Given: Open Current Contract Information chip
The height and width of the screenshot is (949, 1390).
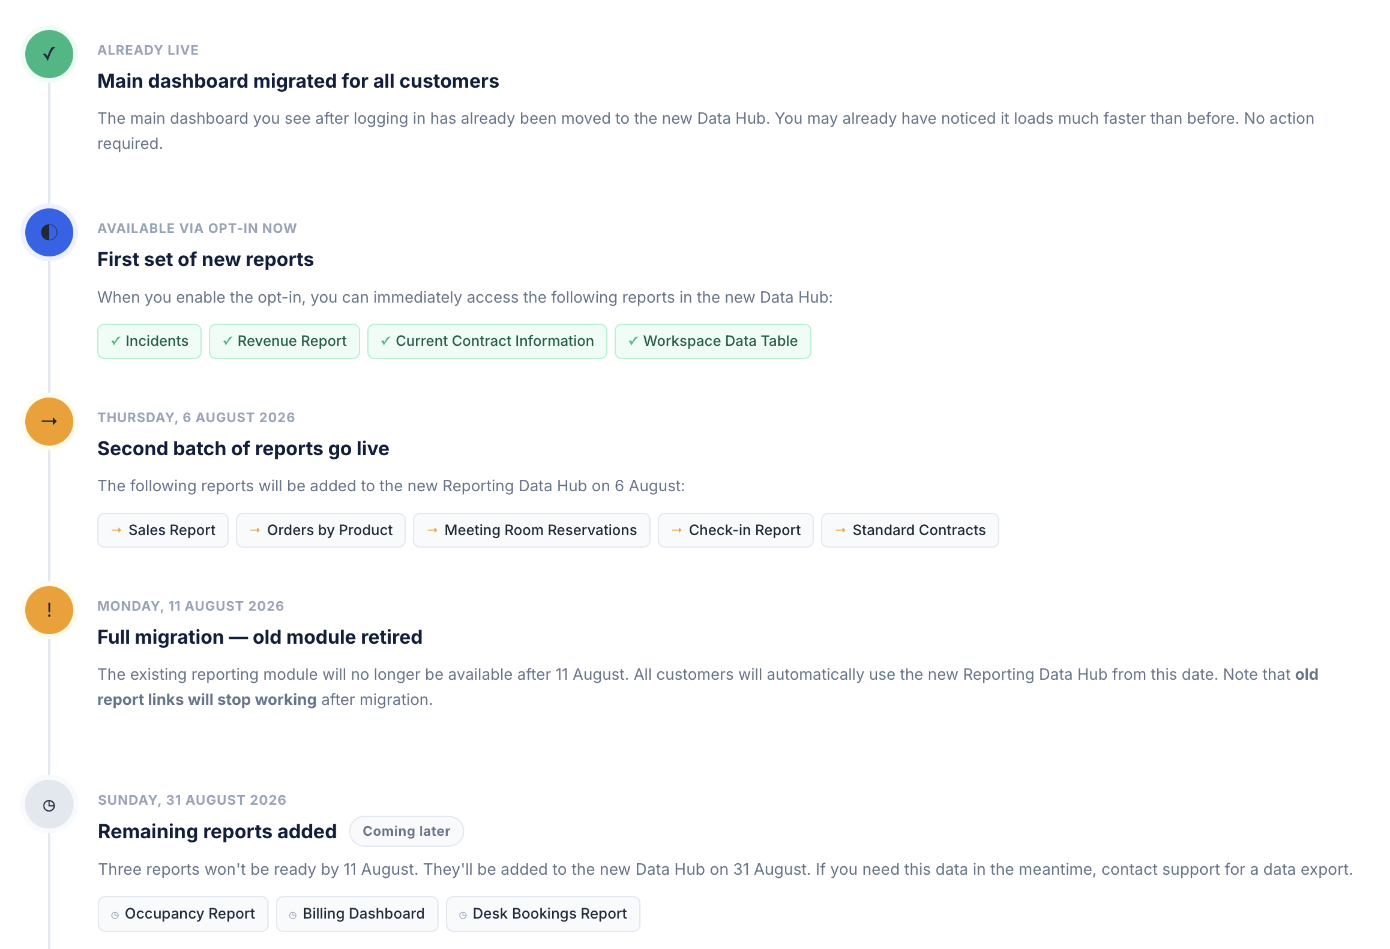Looking at the screenshot, I should click(x=487, y=341).
